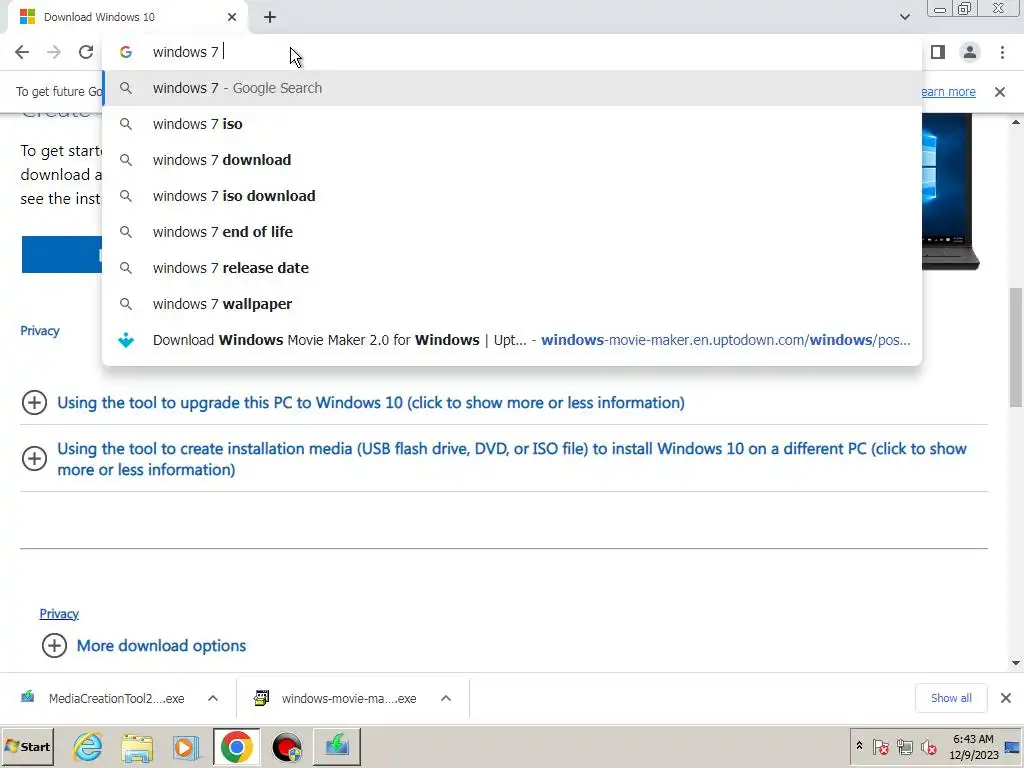Expand More download options
This screenshot has height=768, width=1024.
point(161,646)
